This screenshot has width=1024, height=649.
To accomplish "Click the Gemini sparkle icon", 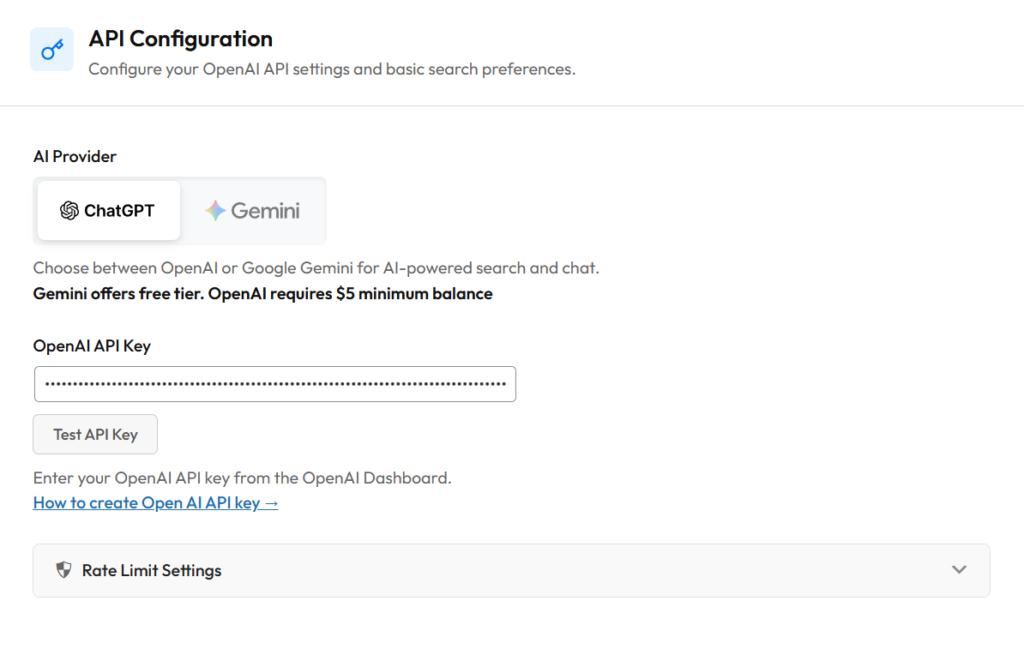I will (215, 211).
